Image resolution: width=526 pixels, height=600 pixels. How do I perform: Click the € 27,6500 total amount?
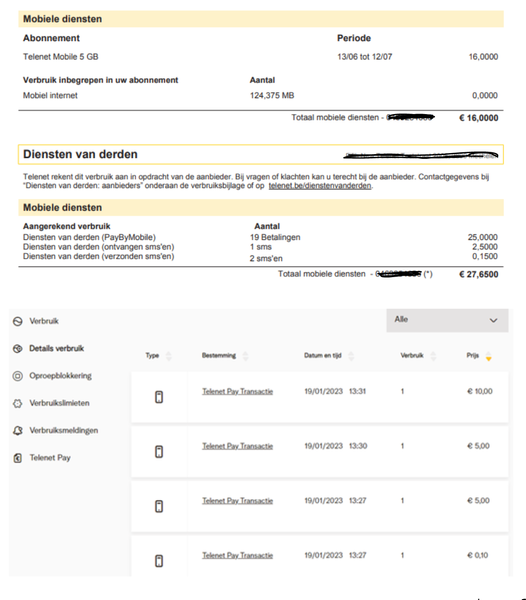point(479,274)
